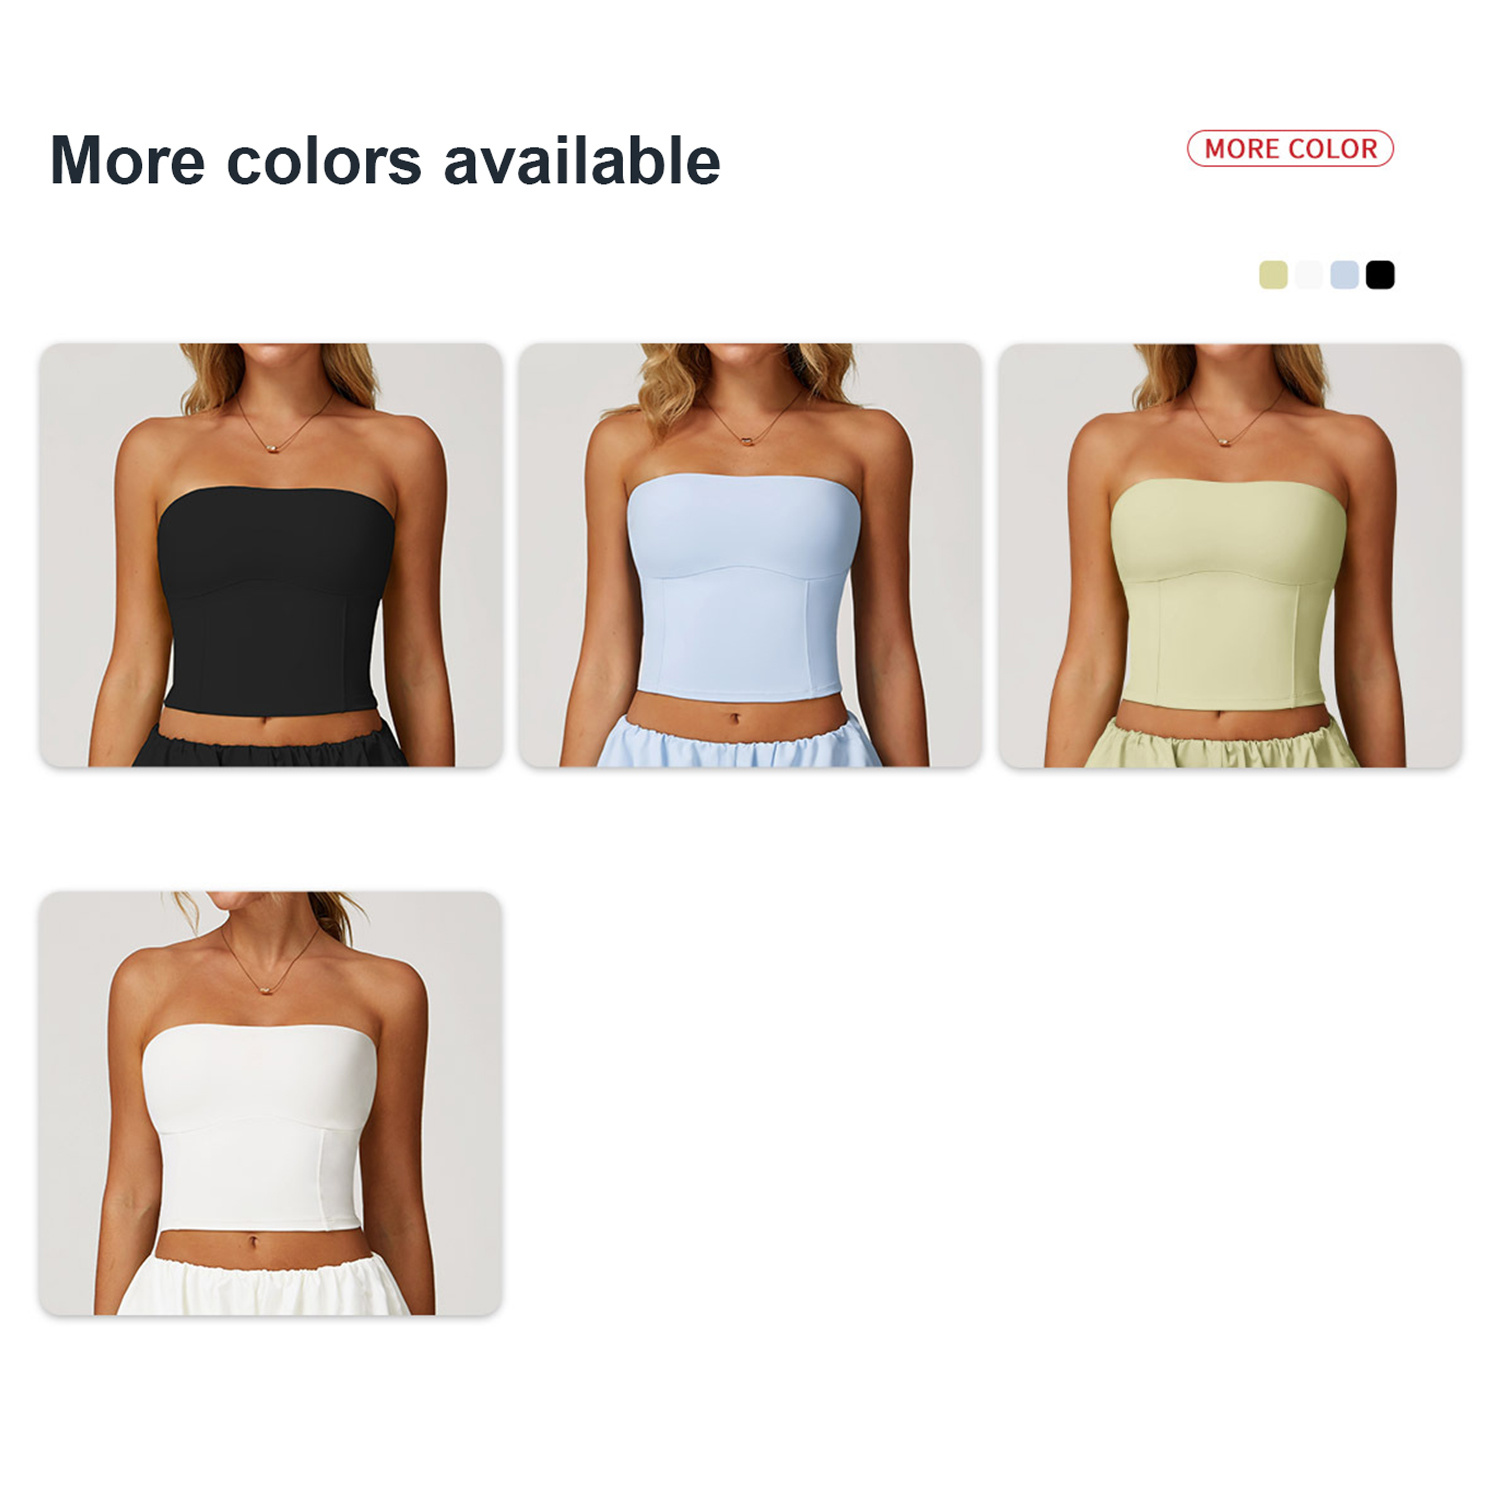Click the light blue ruffled skirt
This screenshot has height=1500, width=1500.
coord(739,742)
